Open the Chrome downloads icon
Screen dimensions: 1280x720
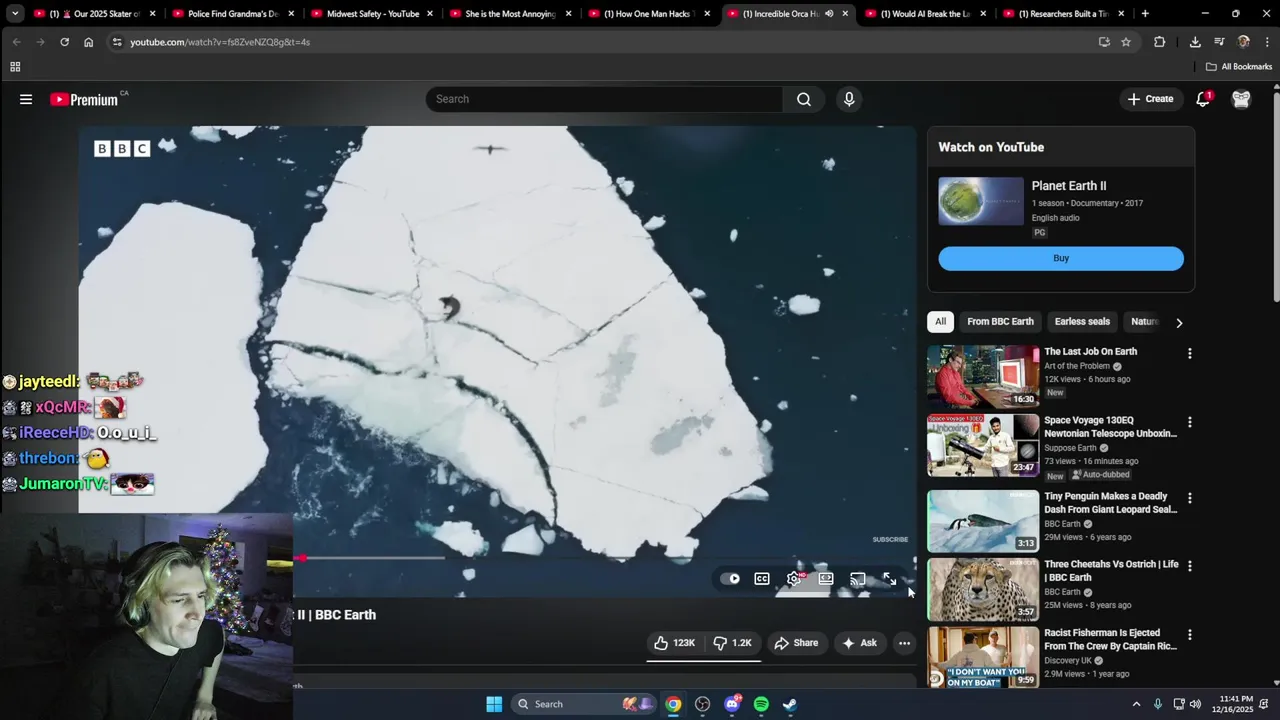click(1195, 42)
